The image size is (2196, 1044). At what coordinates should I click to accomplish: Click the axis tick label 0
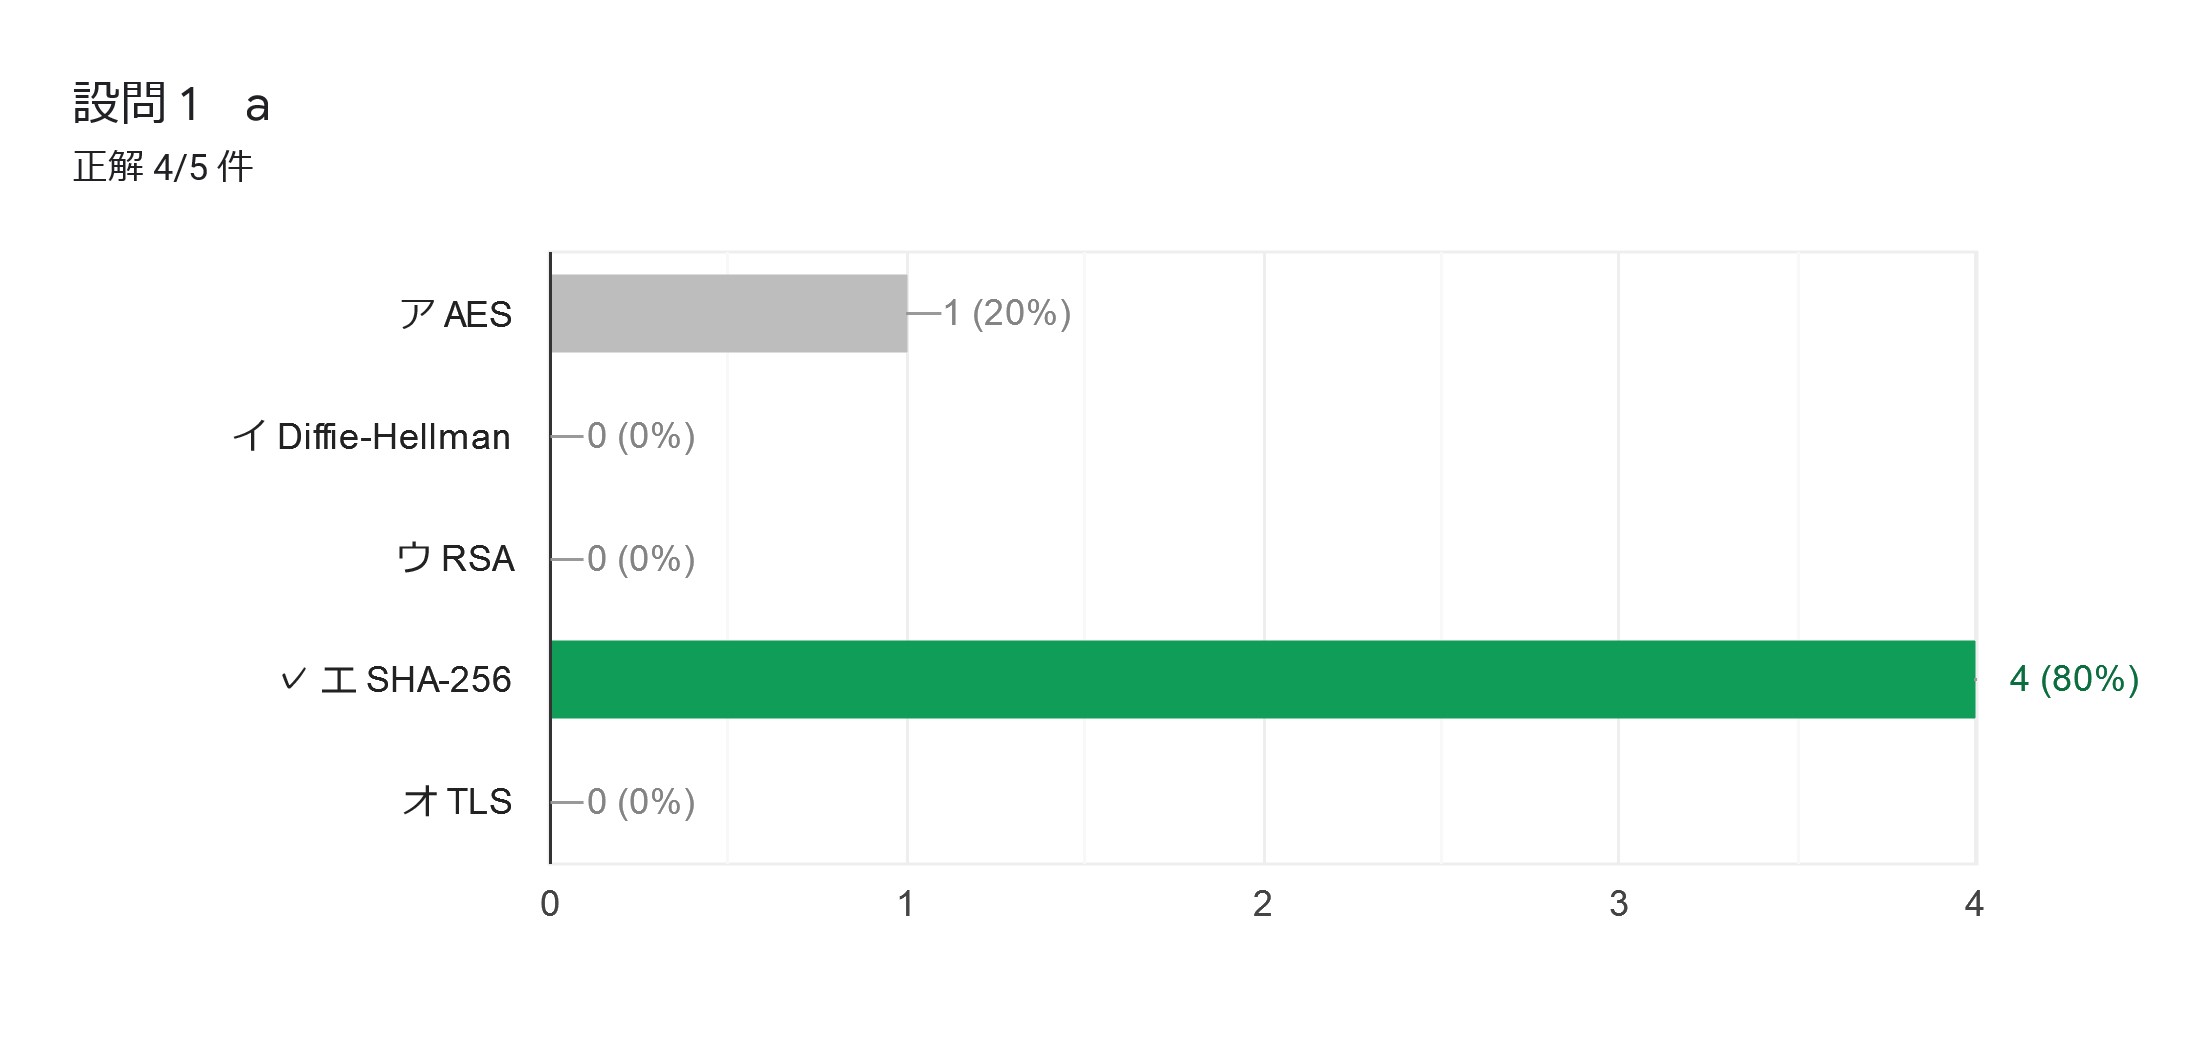click(550, 904)
